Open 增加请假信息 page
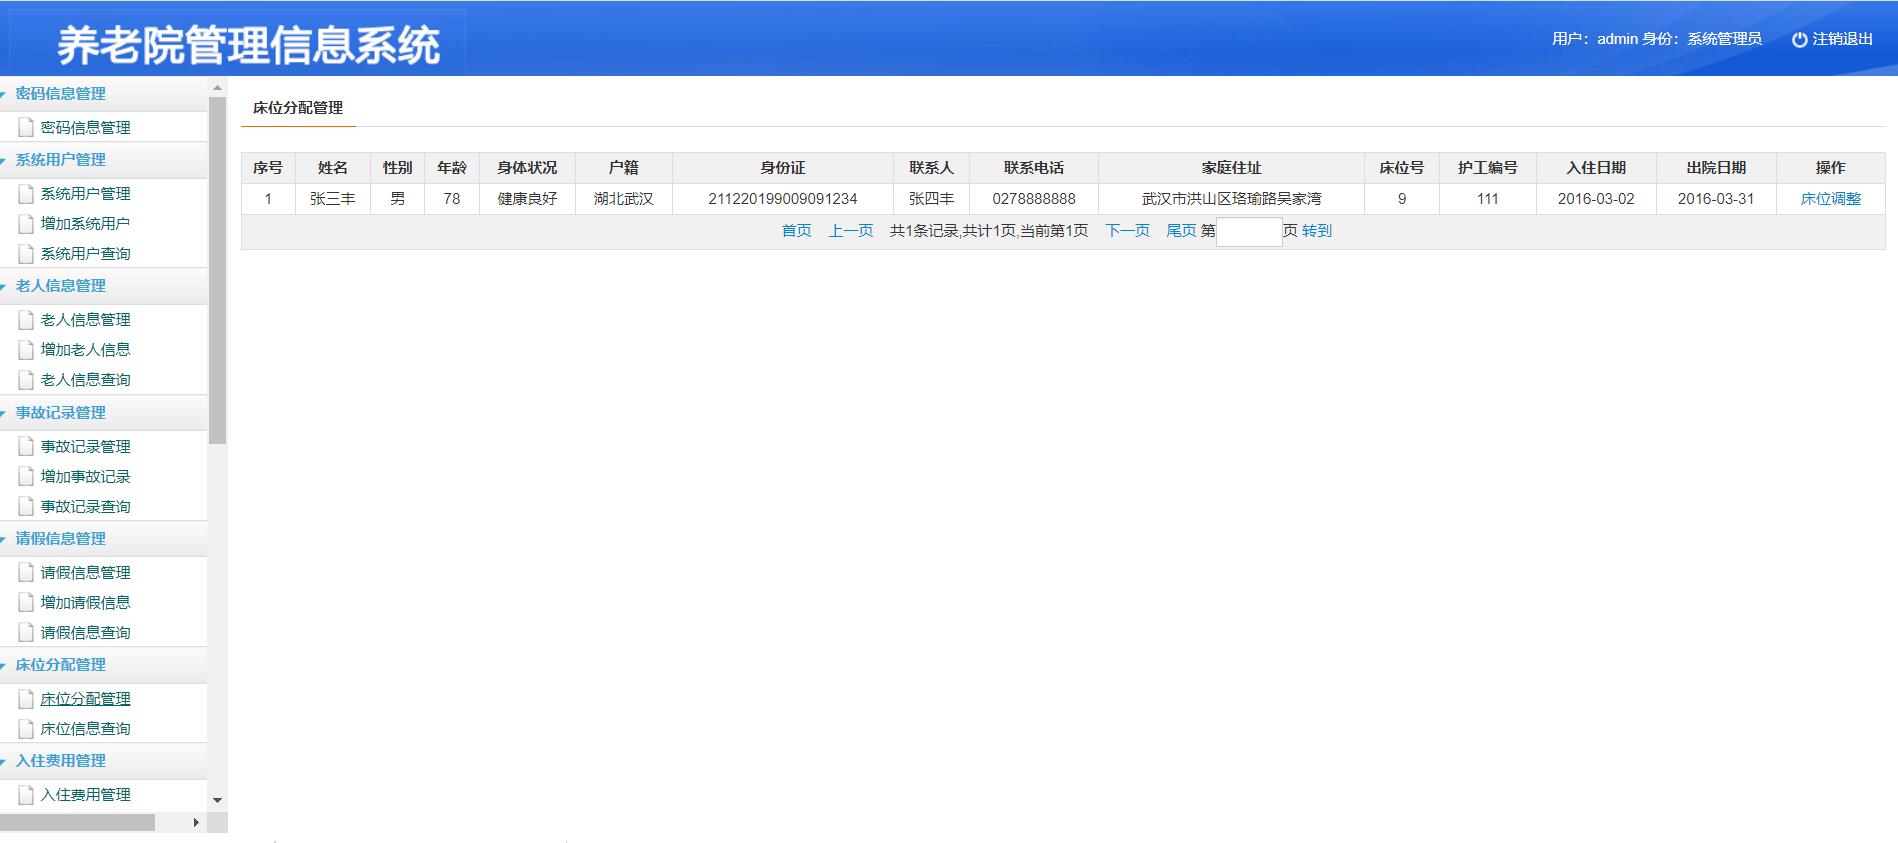 pos(85,602)
